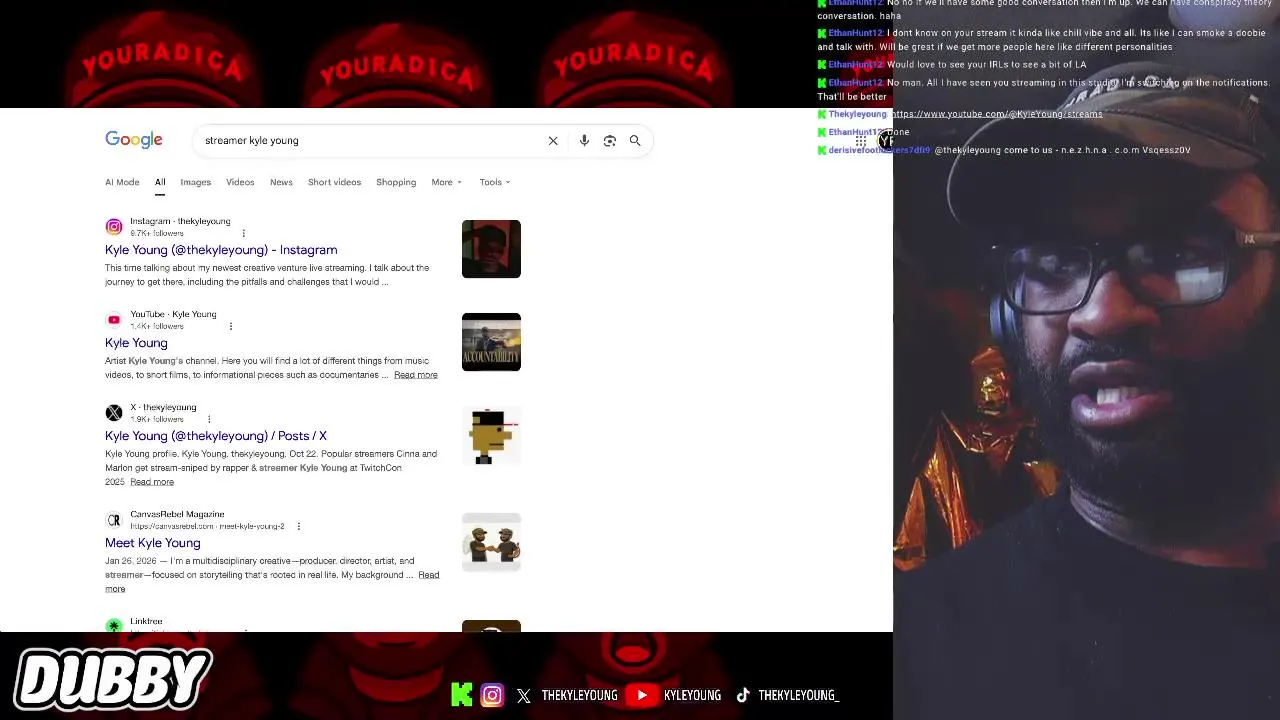Expand the Tools dropdown

[x=495, y=182]
